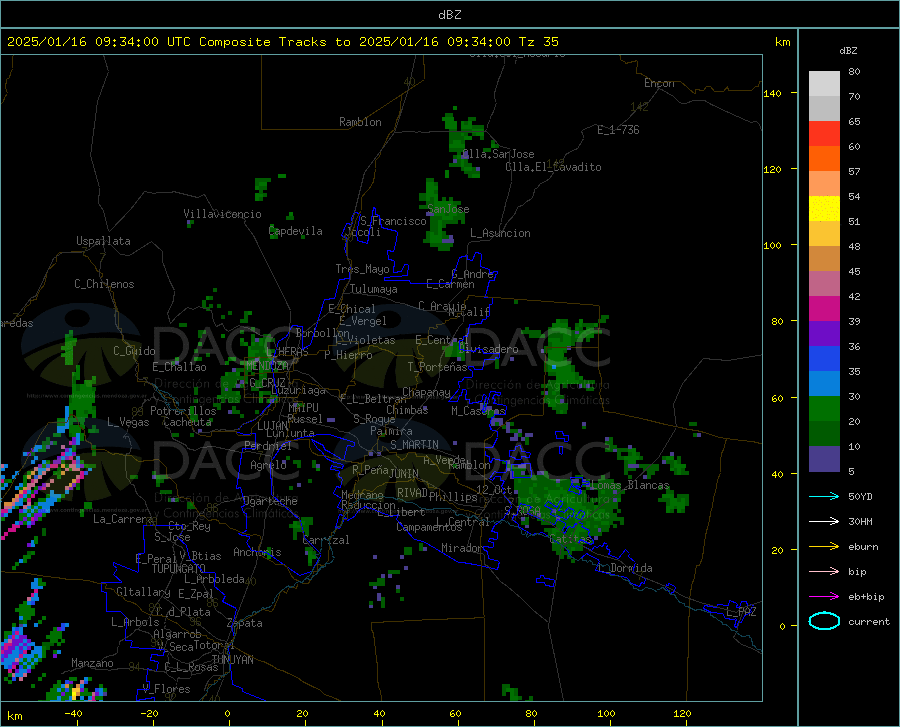900x727 pixels.
Task: Click the 'Anchoris' map label
Action: pyautogui.click(x=257, y=553)
